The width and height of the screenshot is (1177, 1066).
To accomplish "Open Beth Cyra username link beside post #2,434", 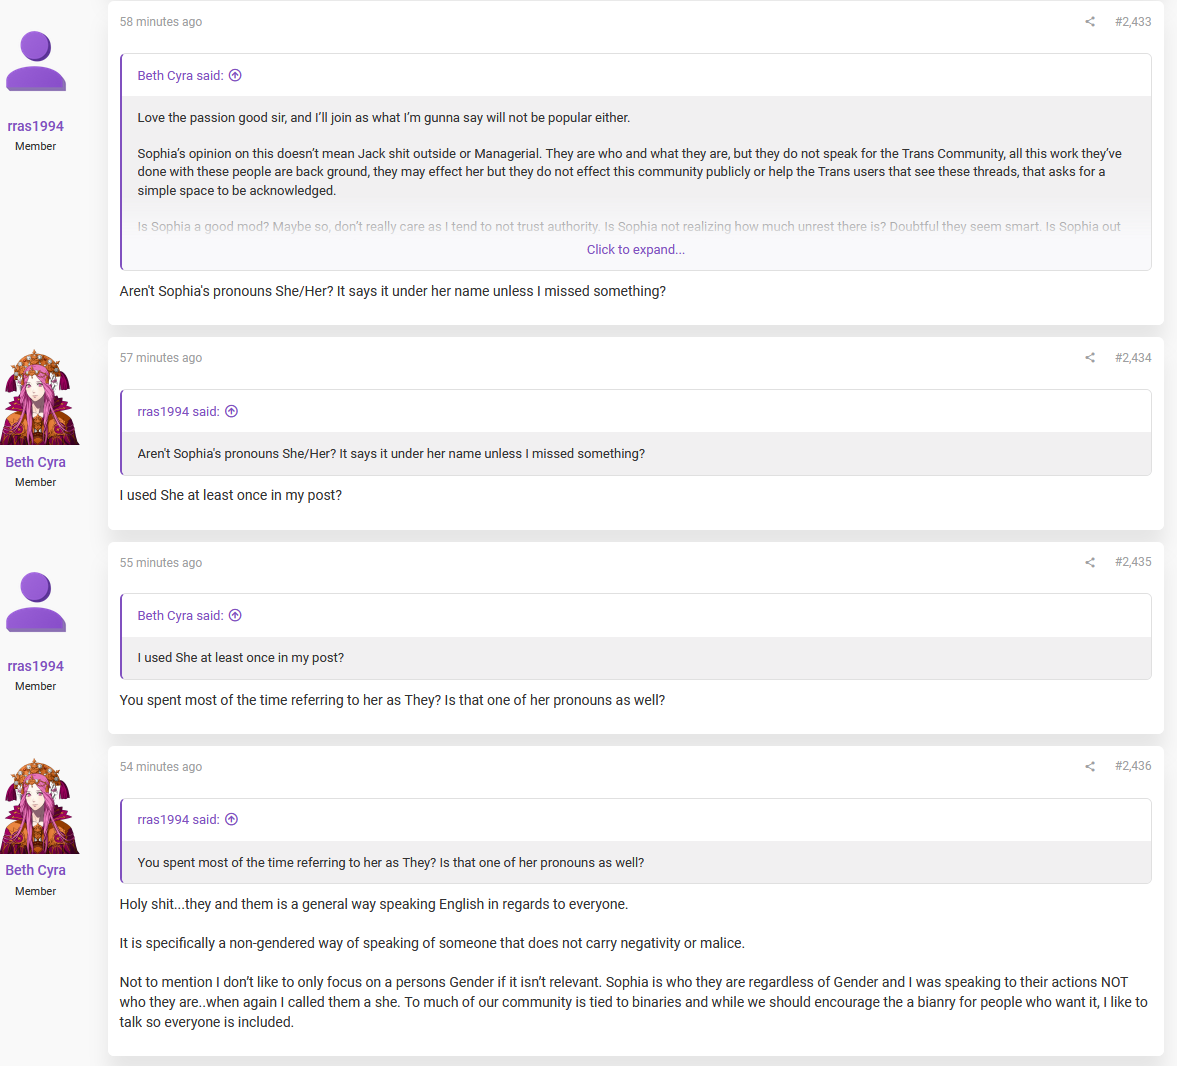I will tap(35, 462).
